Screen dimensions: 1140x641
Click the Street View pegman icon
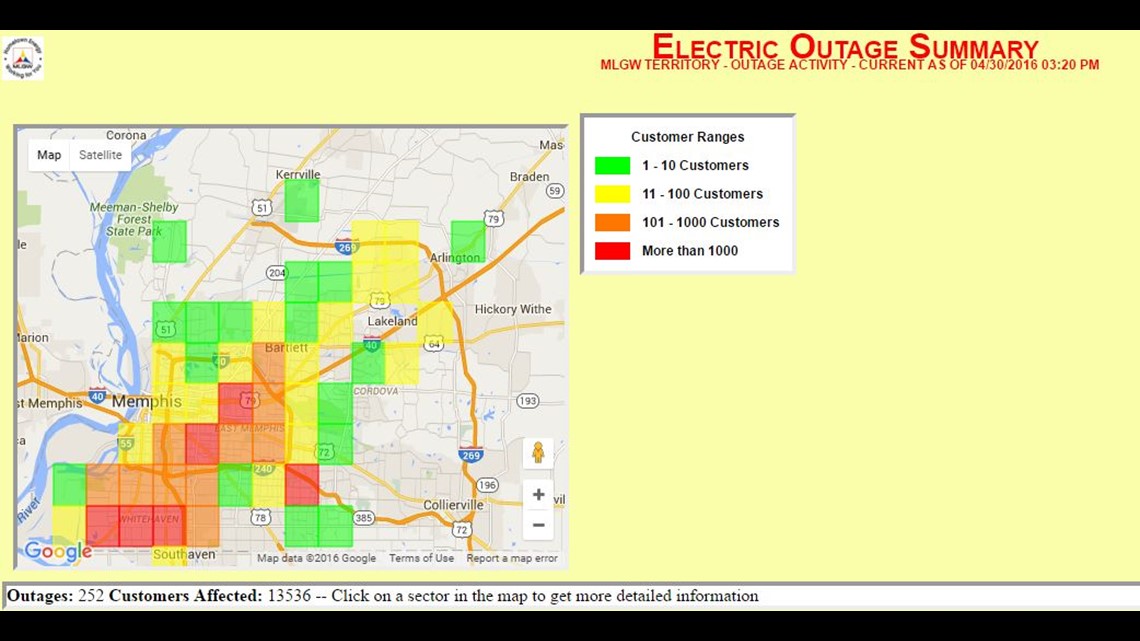point(538,453)
